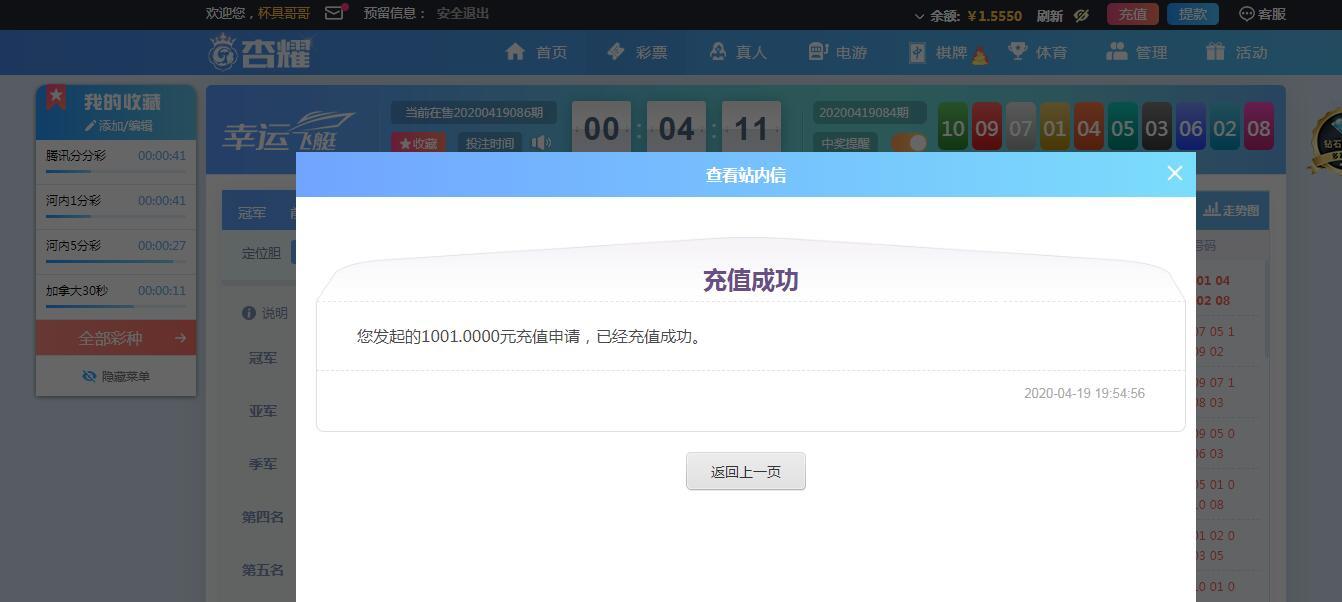This screenshot has height=602, width=1342.
Task: Open the mail envelope icon
Action: (335, 13)
